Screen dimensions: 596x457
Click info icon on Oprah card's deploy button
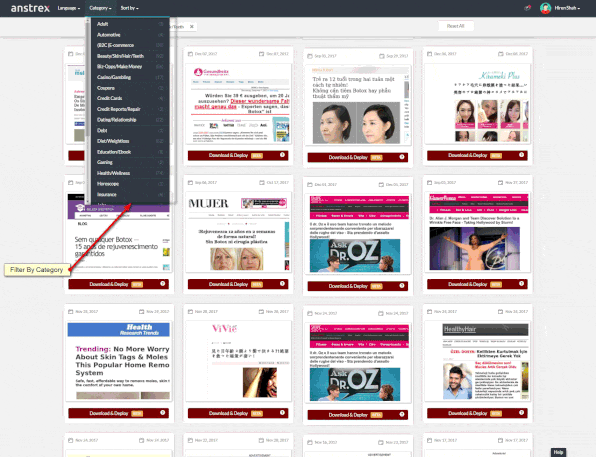(522, 283)
